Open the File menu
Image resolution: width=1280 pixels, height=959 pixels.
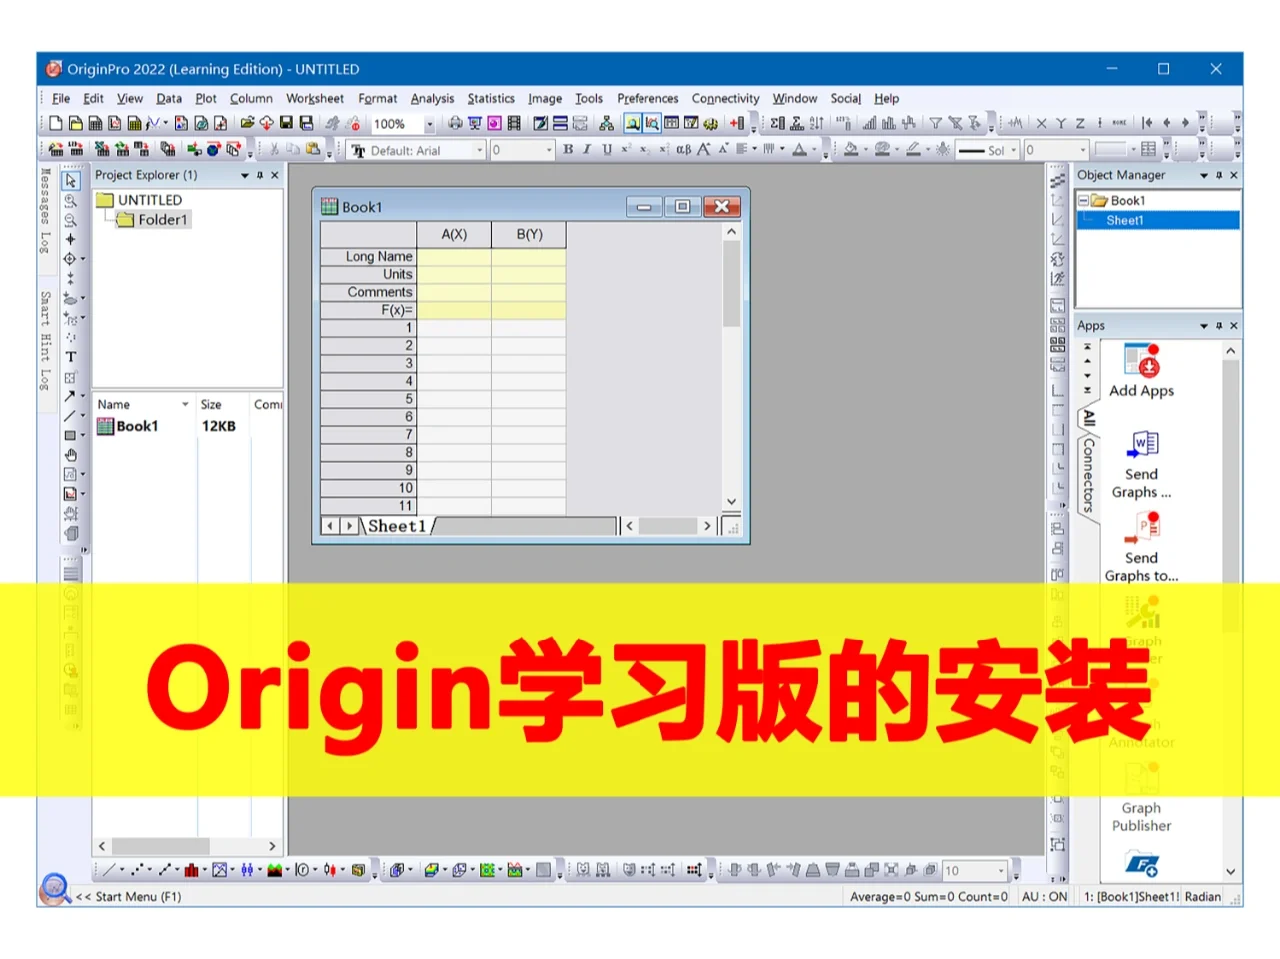(x=61, y=98)
